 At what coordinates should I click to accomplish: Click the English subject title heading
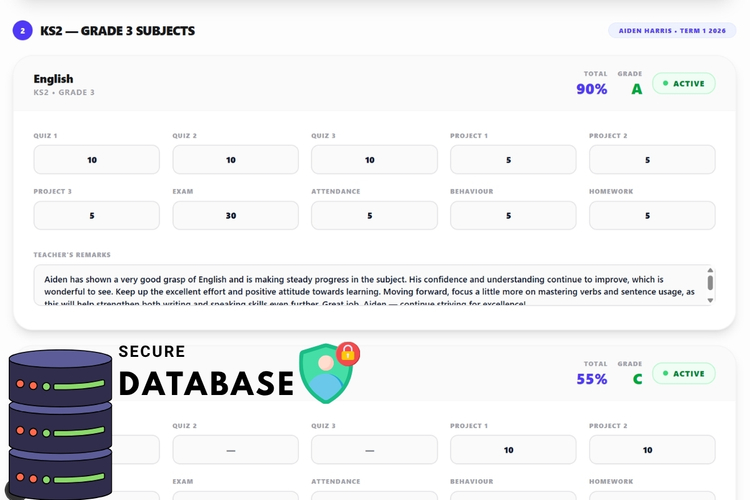pos(53,78)
